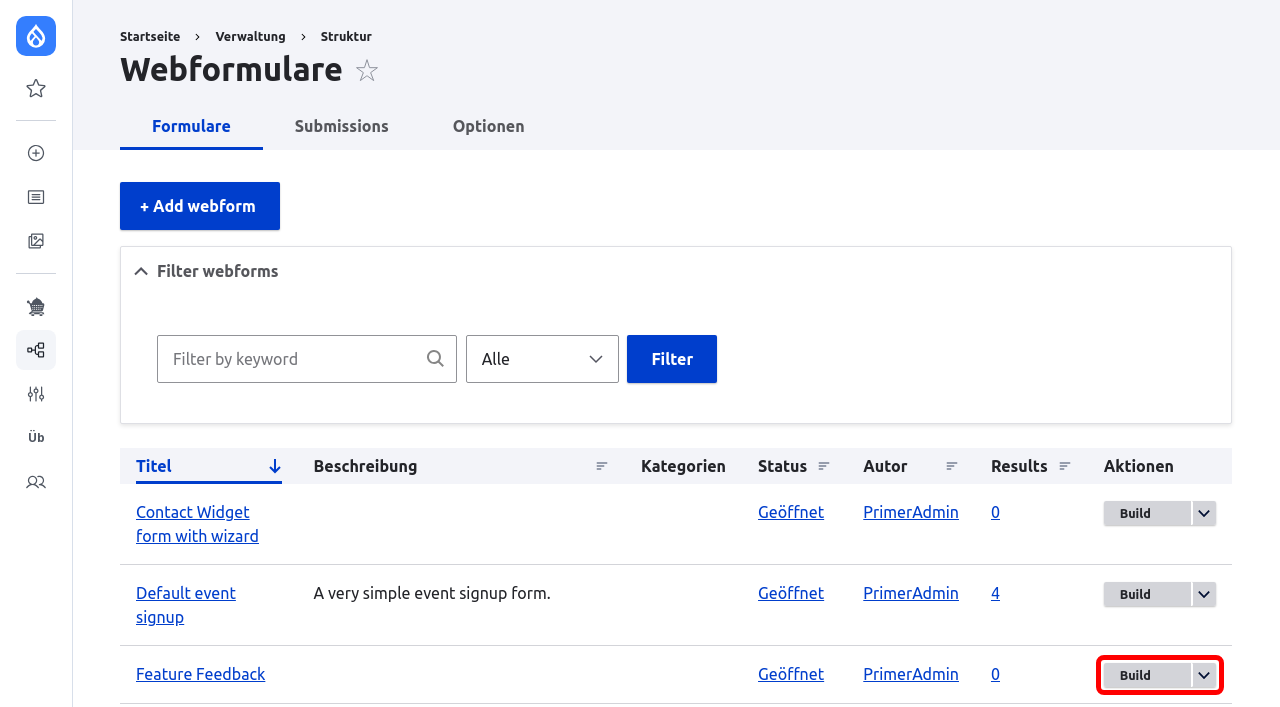Open the Commerce cart icon in sidebar
The image size is (1280, 707).
coord(36,306)
